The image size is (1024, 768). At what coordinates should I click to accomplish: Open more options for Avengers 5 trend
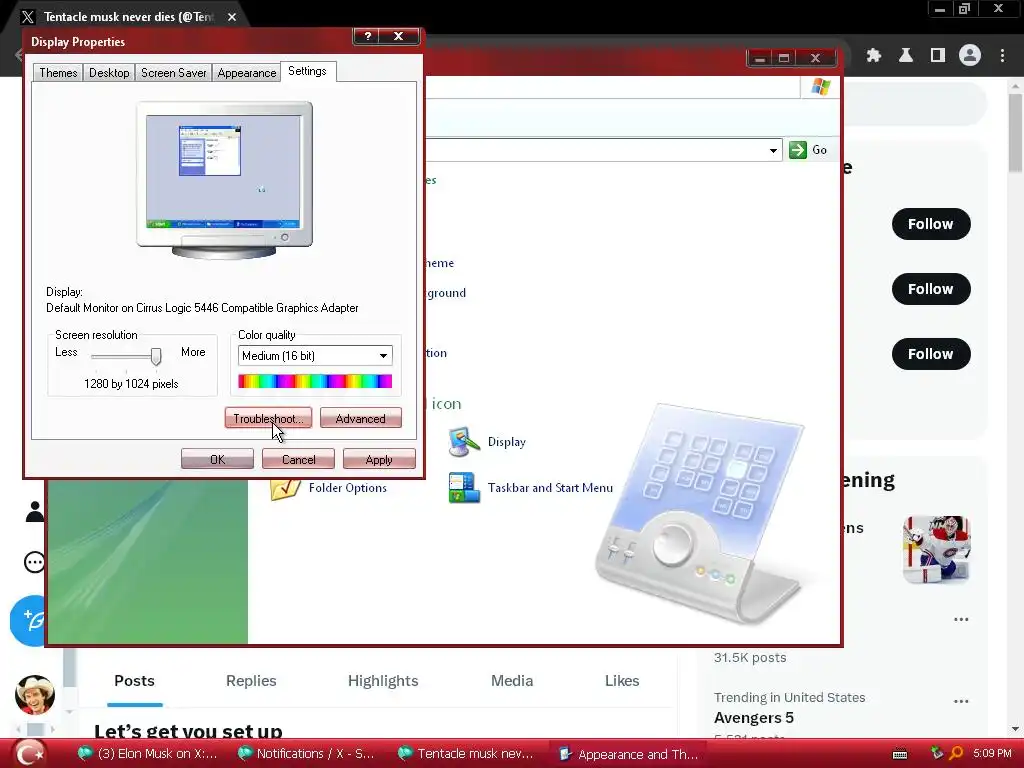[961, 701]
